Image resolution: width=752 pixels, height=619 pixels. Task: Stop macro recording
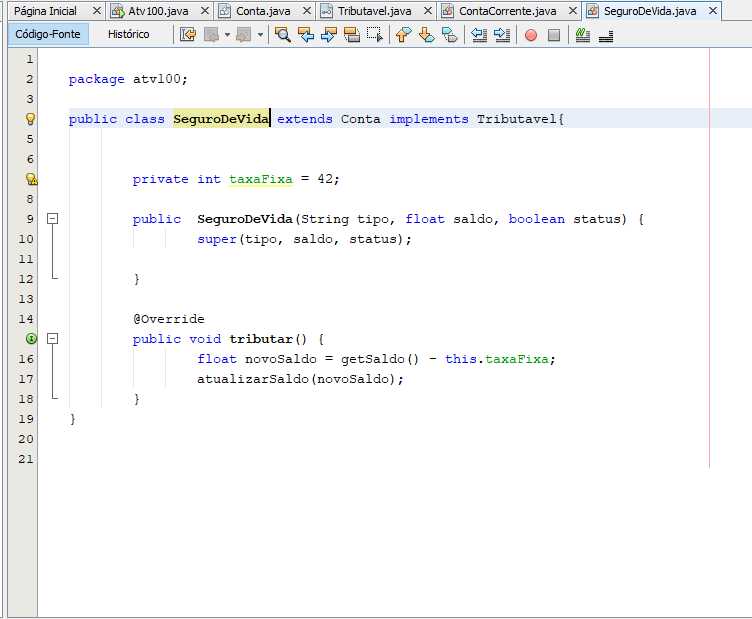click(x=554, y=35)
